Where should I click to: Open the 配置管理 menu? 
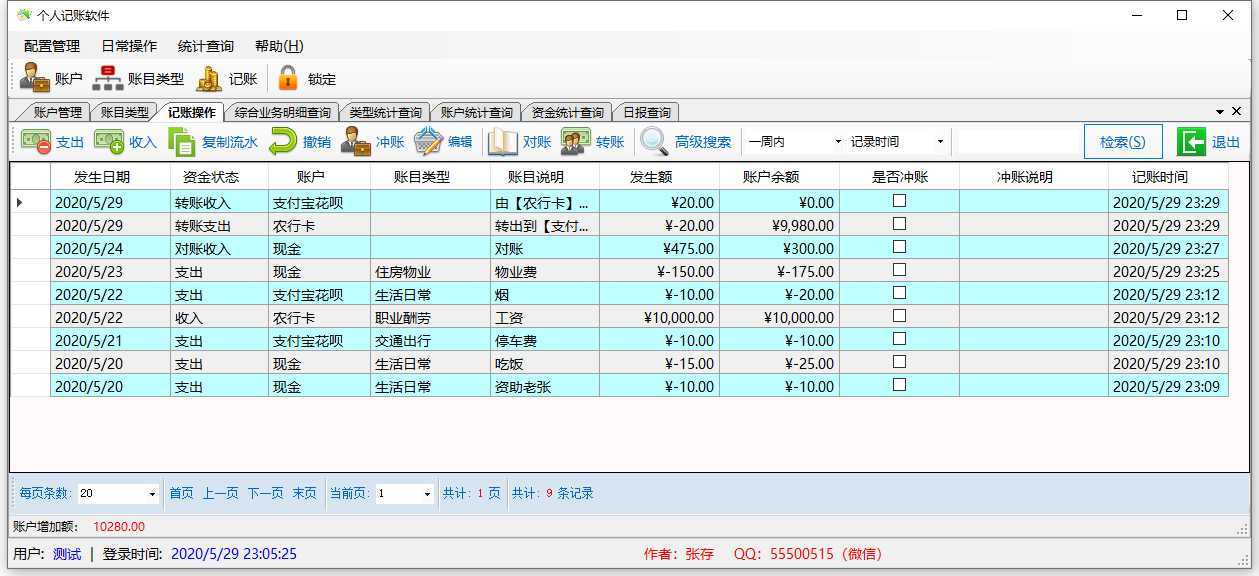[52, 46]
